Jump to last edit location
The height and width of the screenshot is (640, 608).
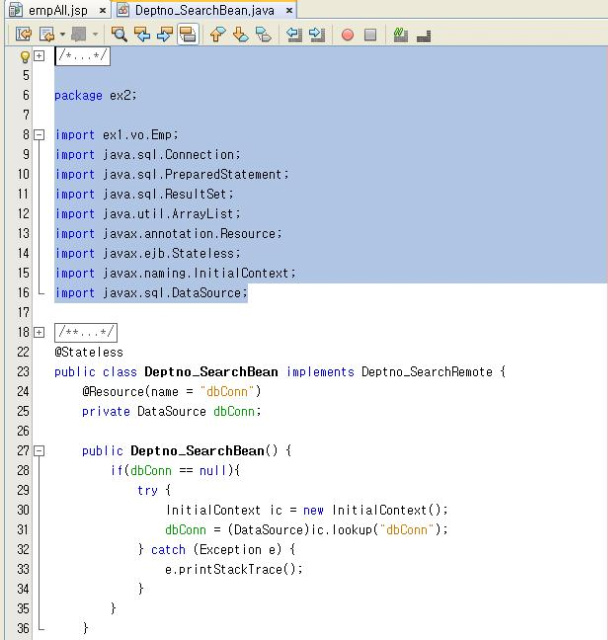click(x=24, y=35)
